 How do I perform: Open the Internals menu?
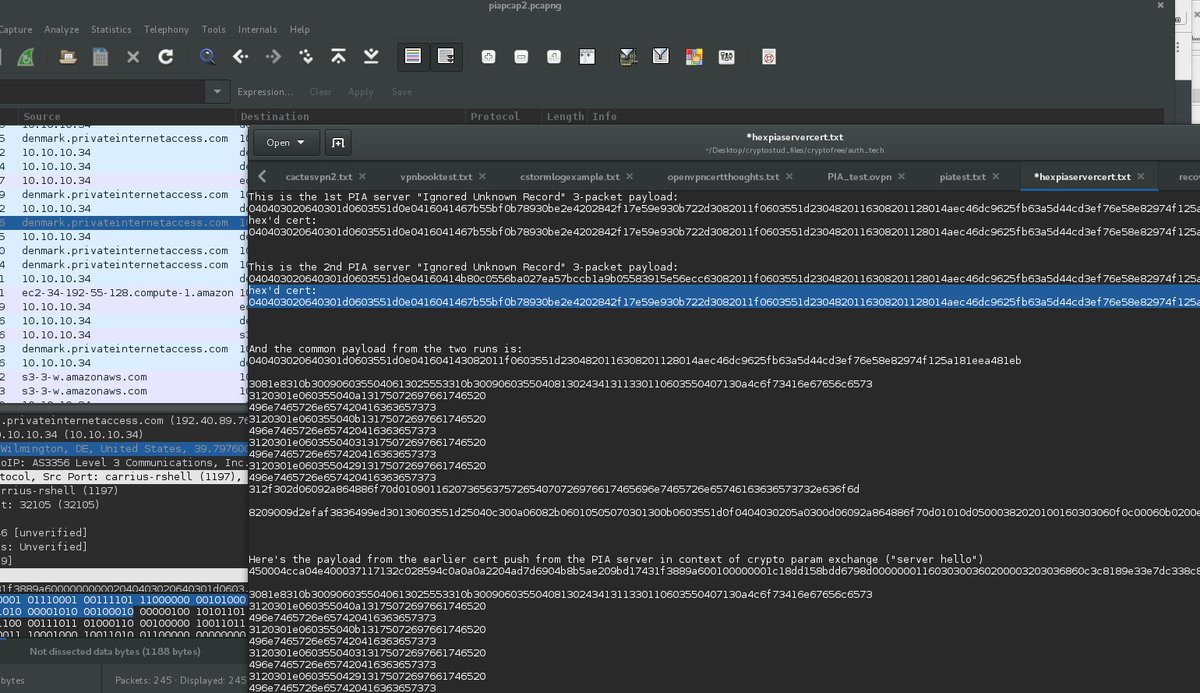259,30
